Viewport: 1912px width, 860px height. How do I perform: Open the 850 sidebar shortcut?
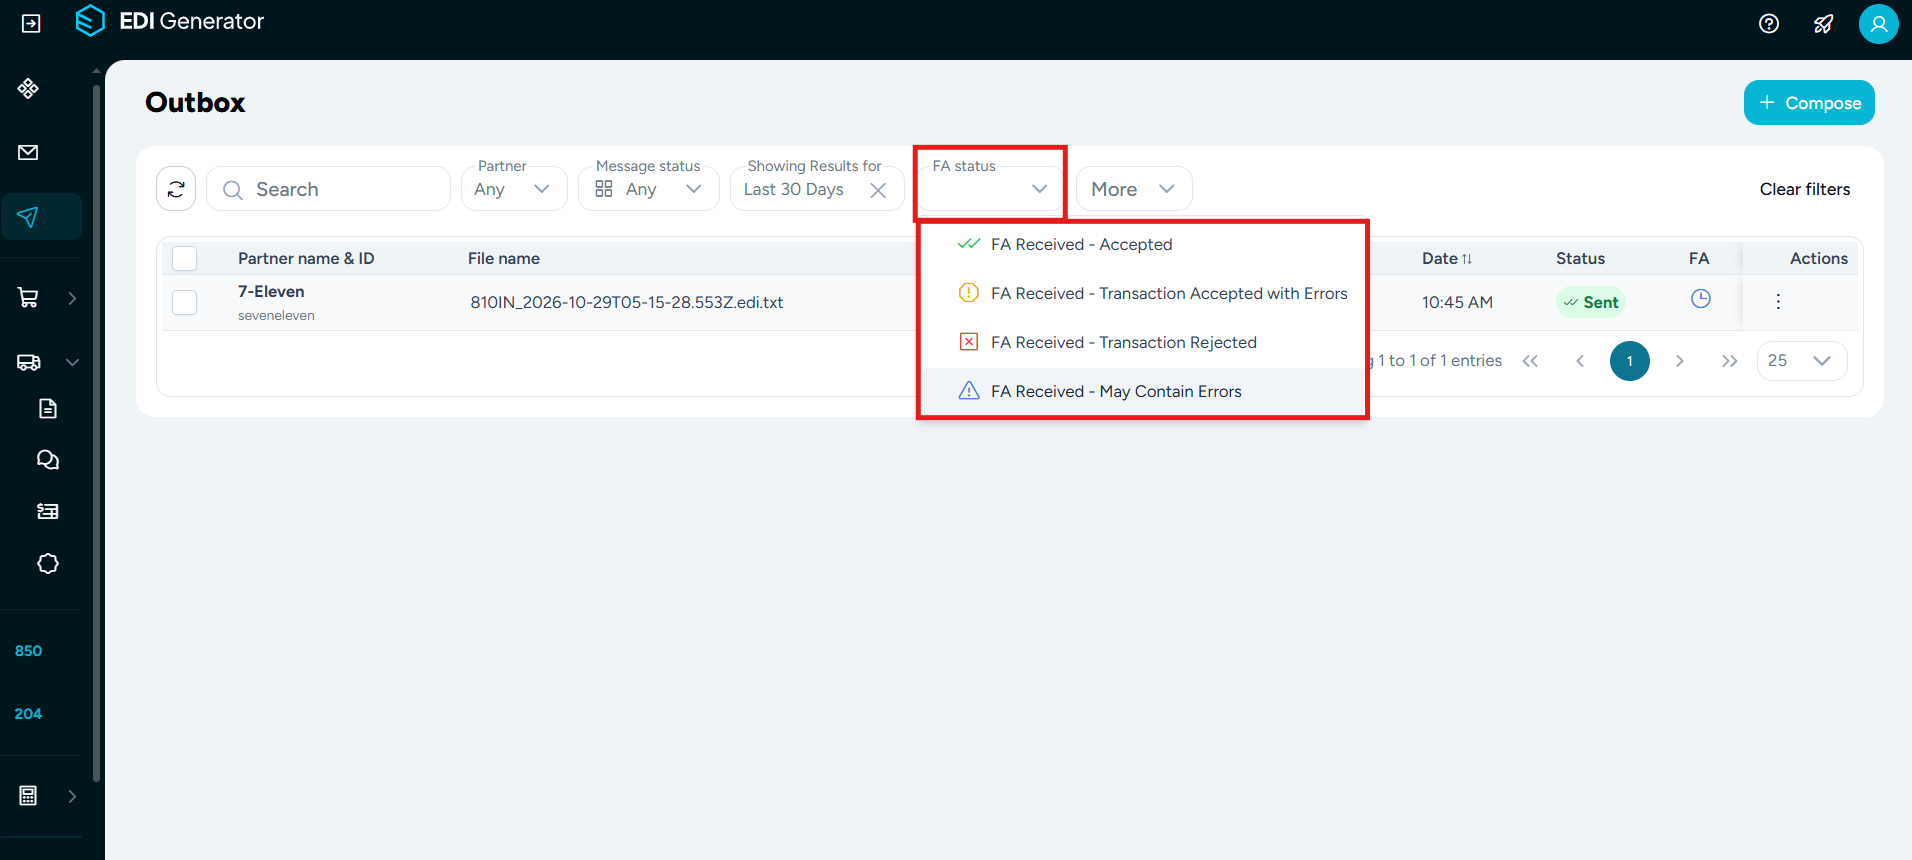click(28, 651)
